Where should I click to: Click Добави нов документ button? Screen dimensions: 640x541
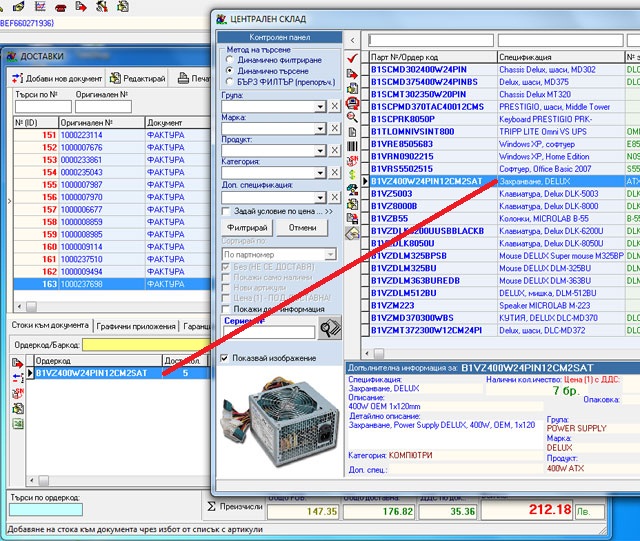pyautogui.click(x=57, y=78)
